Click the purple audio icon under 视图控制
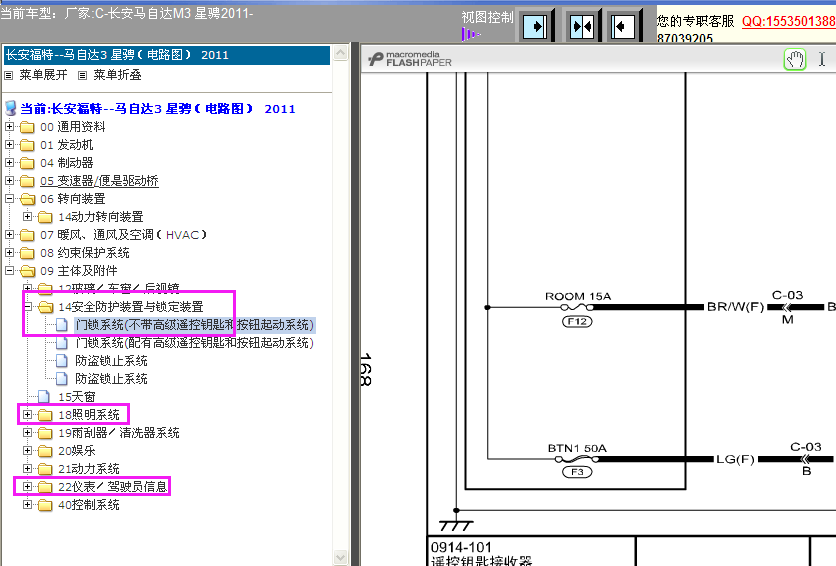The height and width of the screenshot is (566, 836). [x=470, y=35]
